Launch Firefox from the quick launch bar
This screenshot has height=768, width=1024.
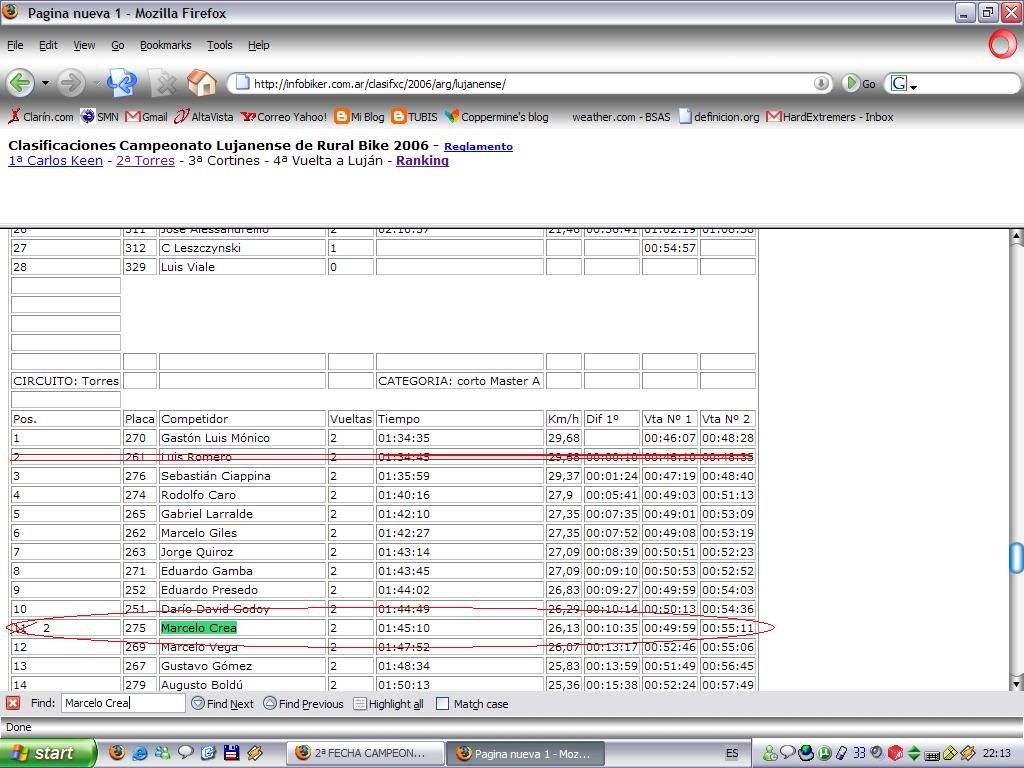pyautogui.click(x=117, y=753)
